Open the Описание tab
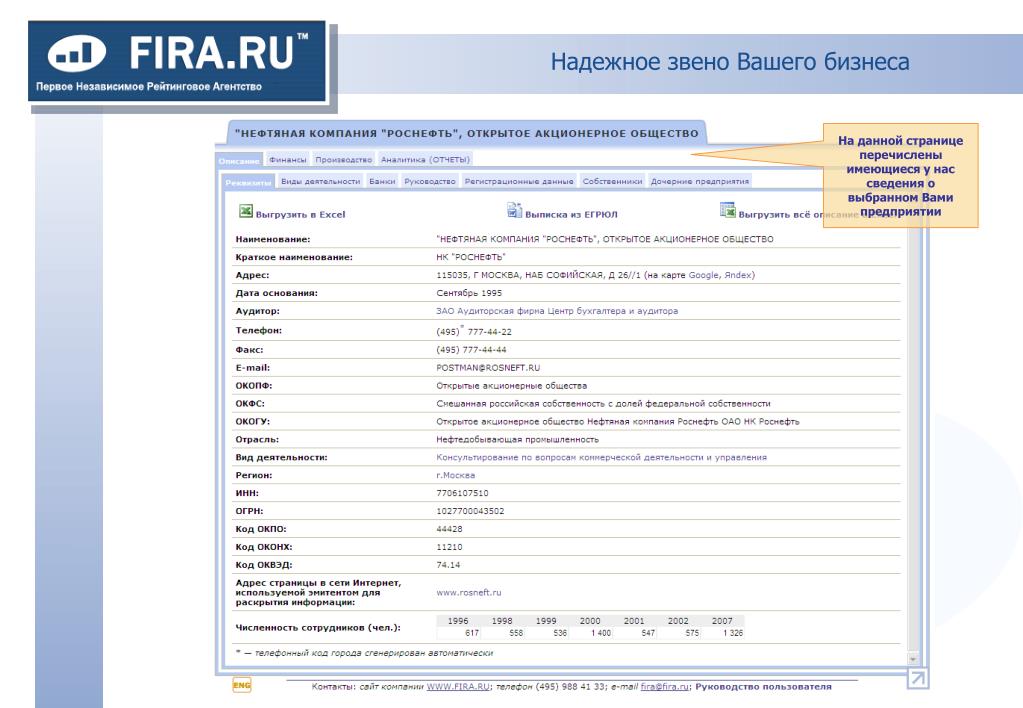 point(239,161)
